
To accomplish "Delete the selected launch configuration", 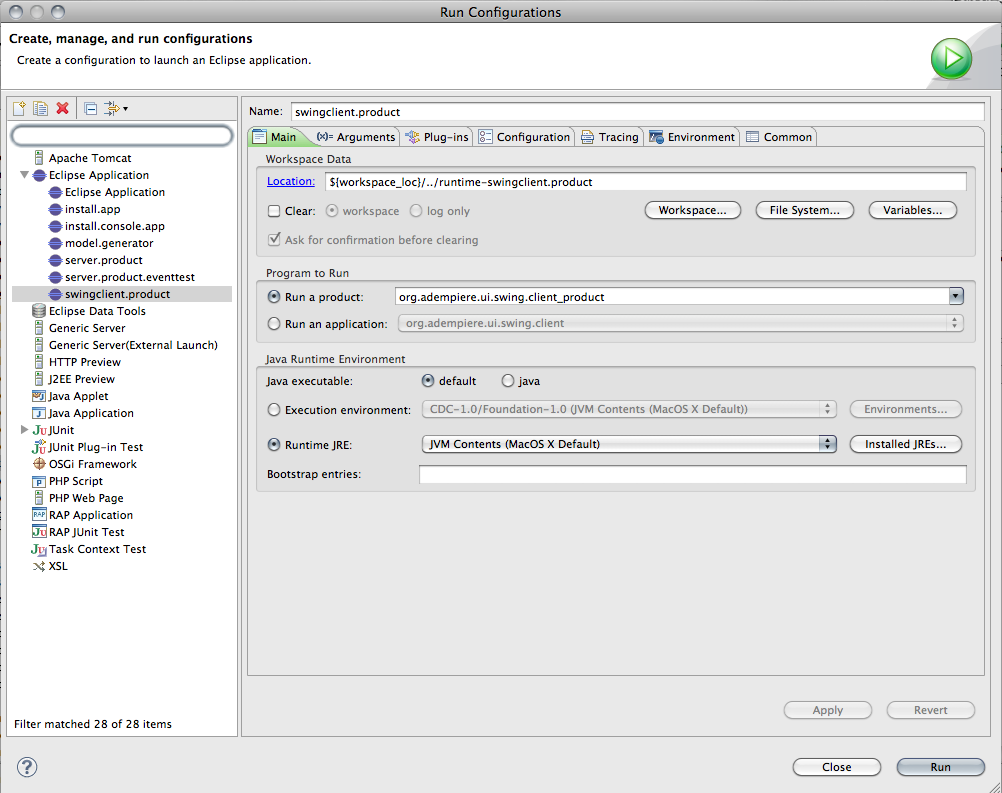I will [x=62, y=109].
